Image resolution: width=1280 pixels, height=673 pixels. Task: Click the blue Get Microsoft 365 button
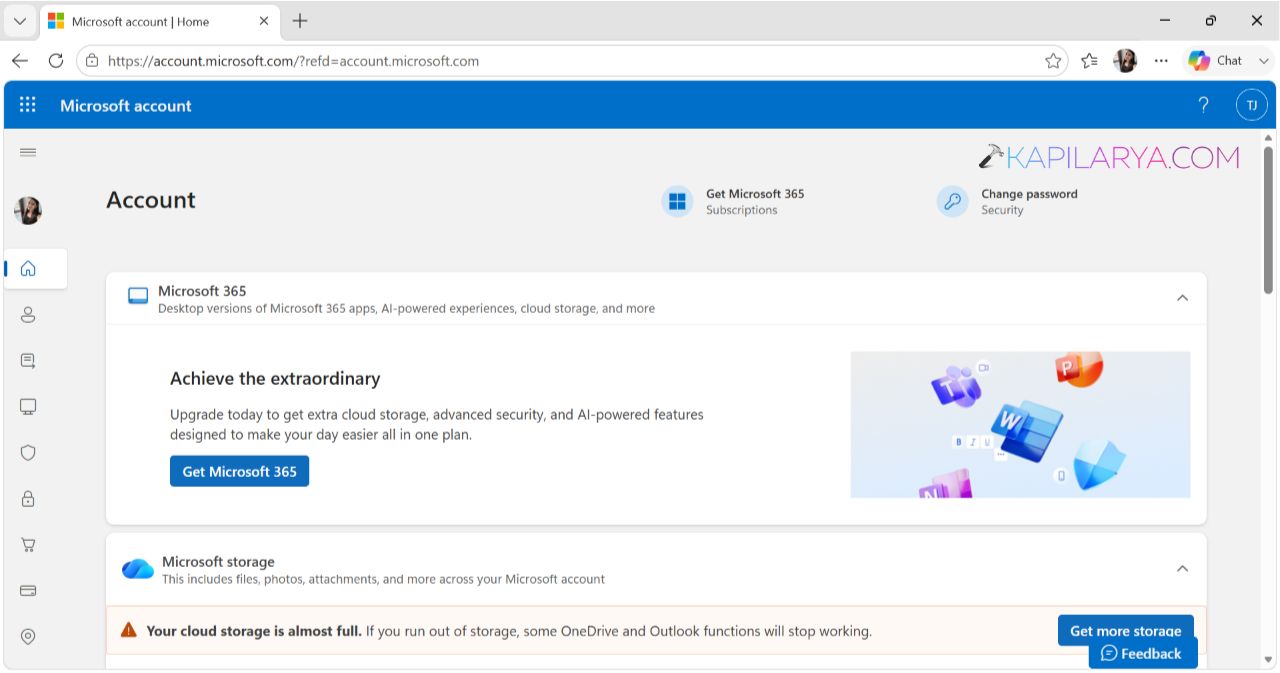239,471
